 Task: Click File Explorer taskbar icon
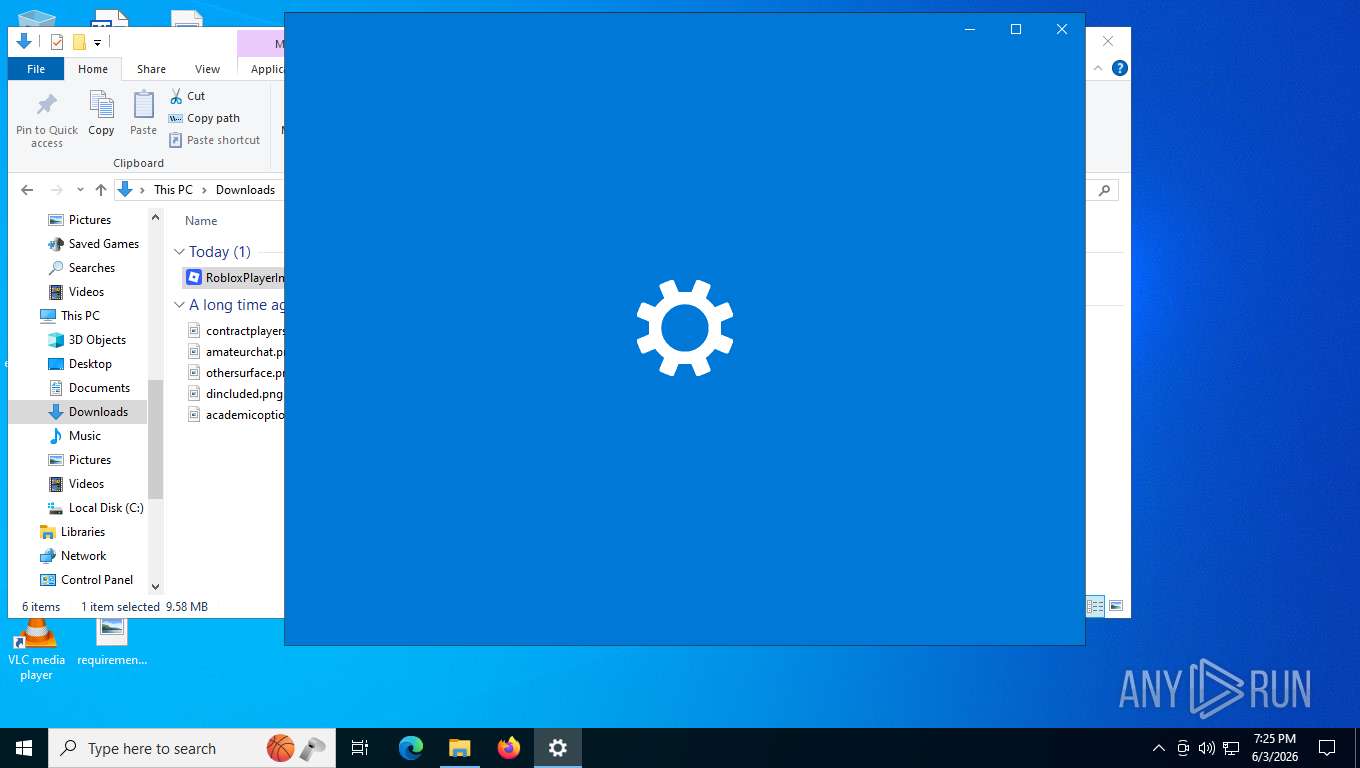460,748
